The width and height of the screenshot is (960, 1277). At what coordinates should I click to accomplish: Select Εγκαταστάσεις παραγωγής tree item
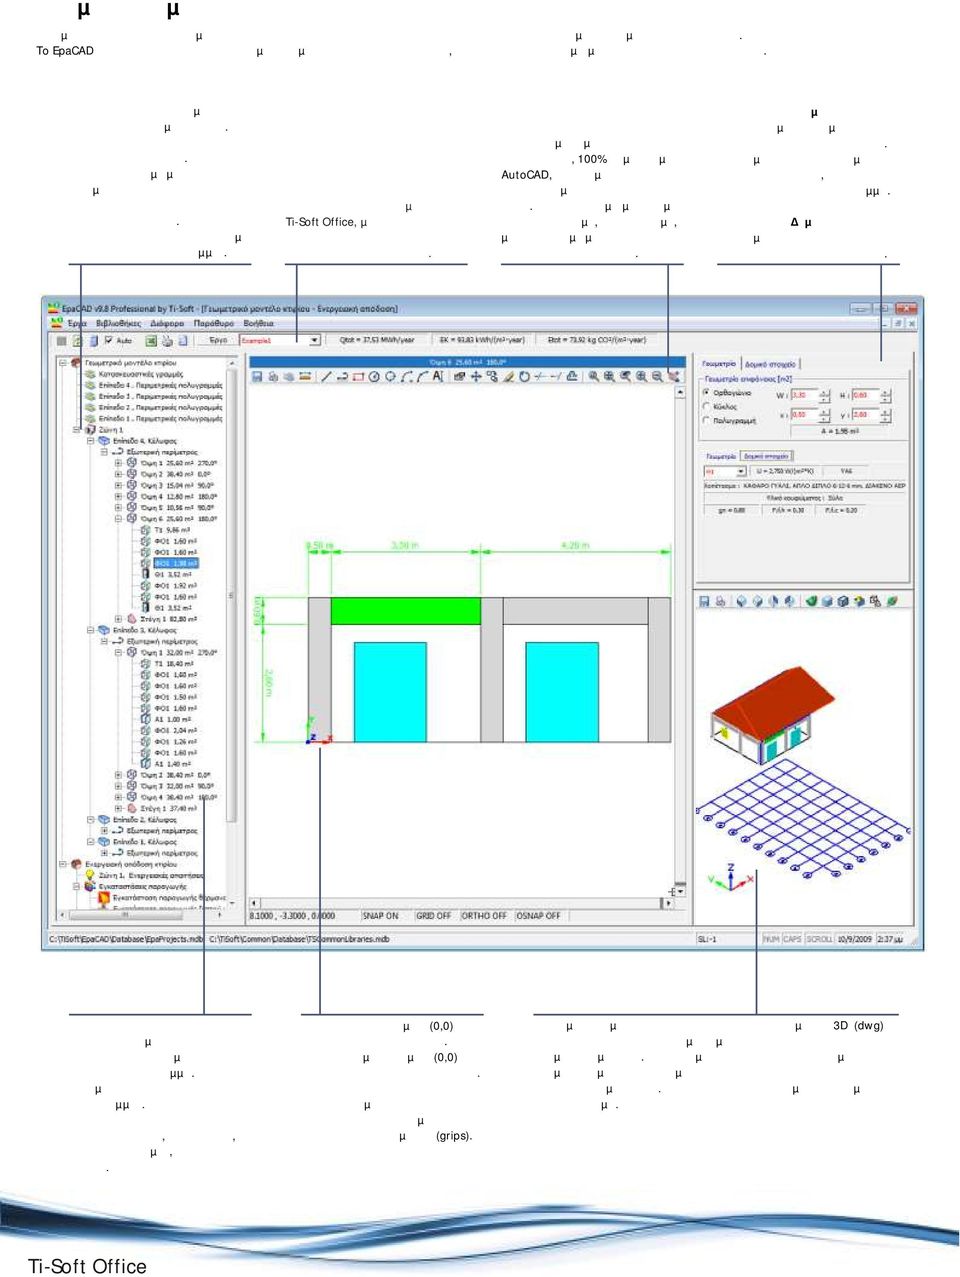(x=142, y=886)
